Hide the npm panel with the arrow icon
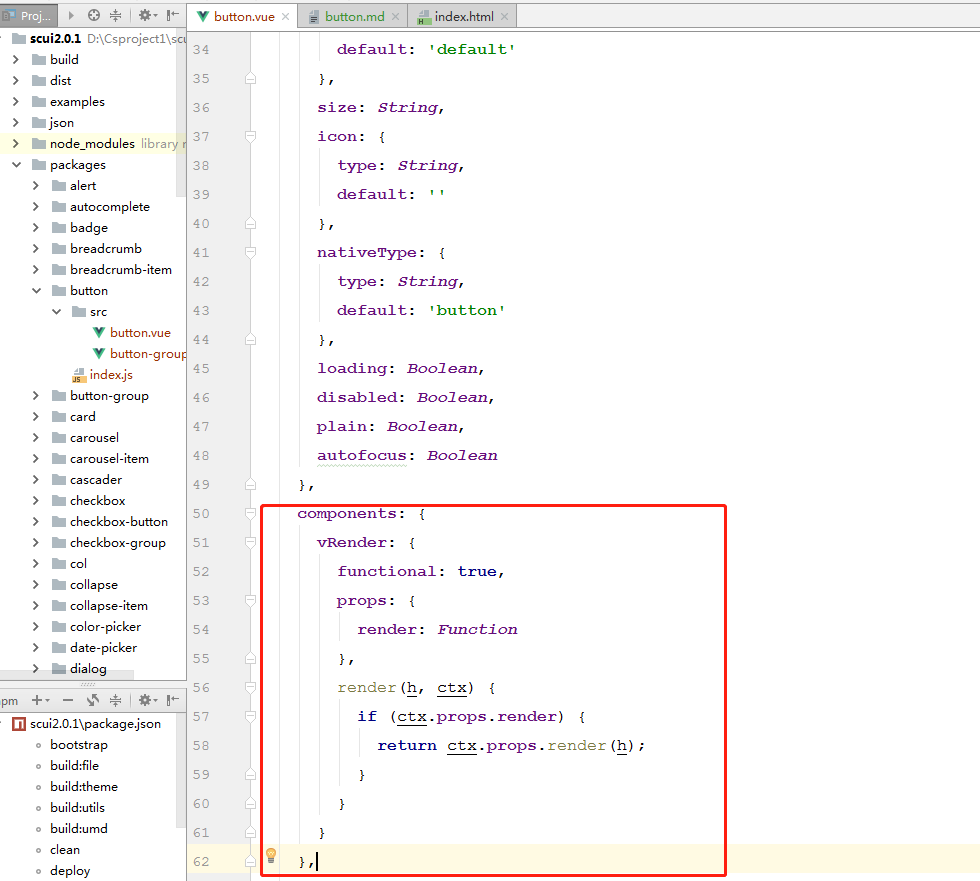Screen dimensions: 980x881 coord(173,700)
